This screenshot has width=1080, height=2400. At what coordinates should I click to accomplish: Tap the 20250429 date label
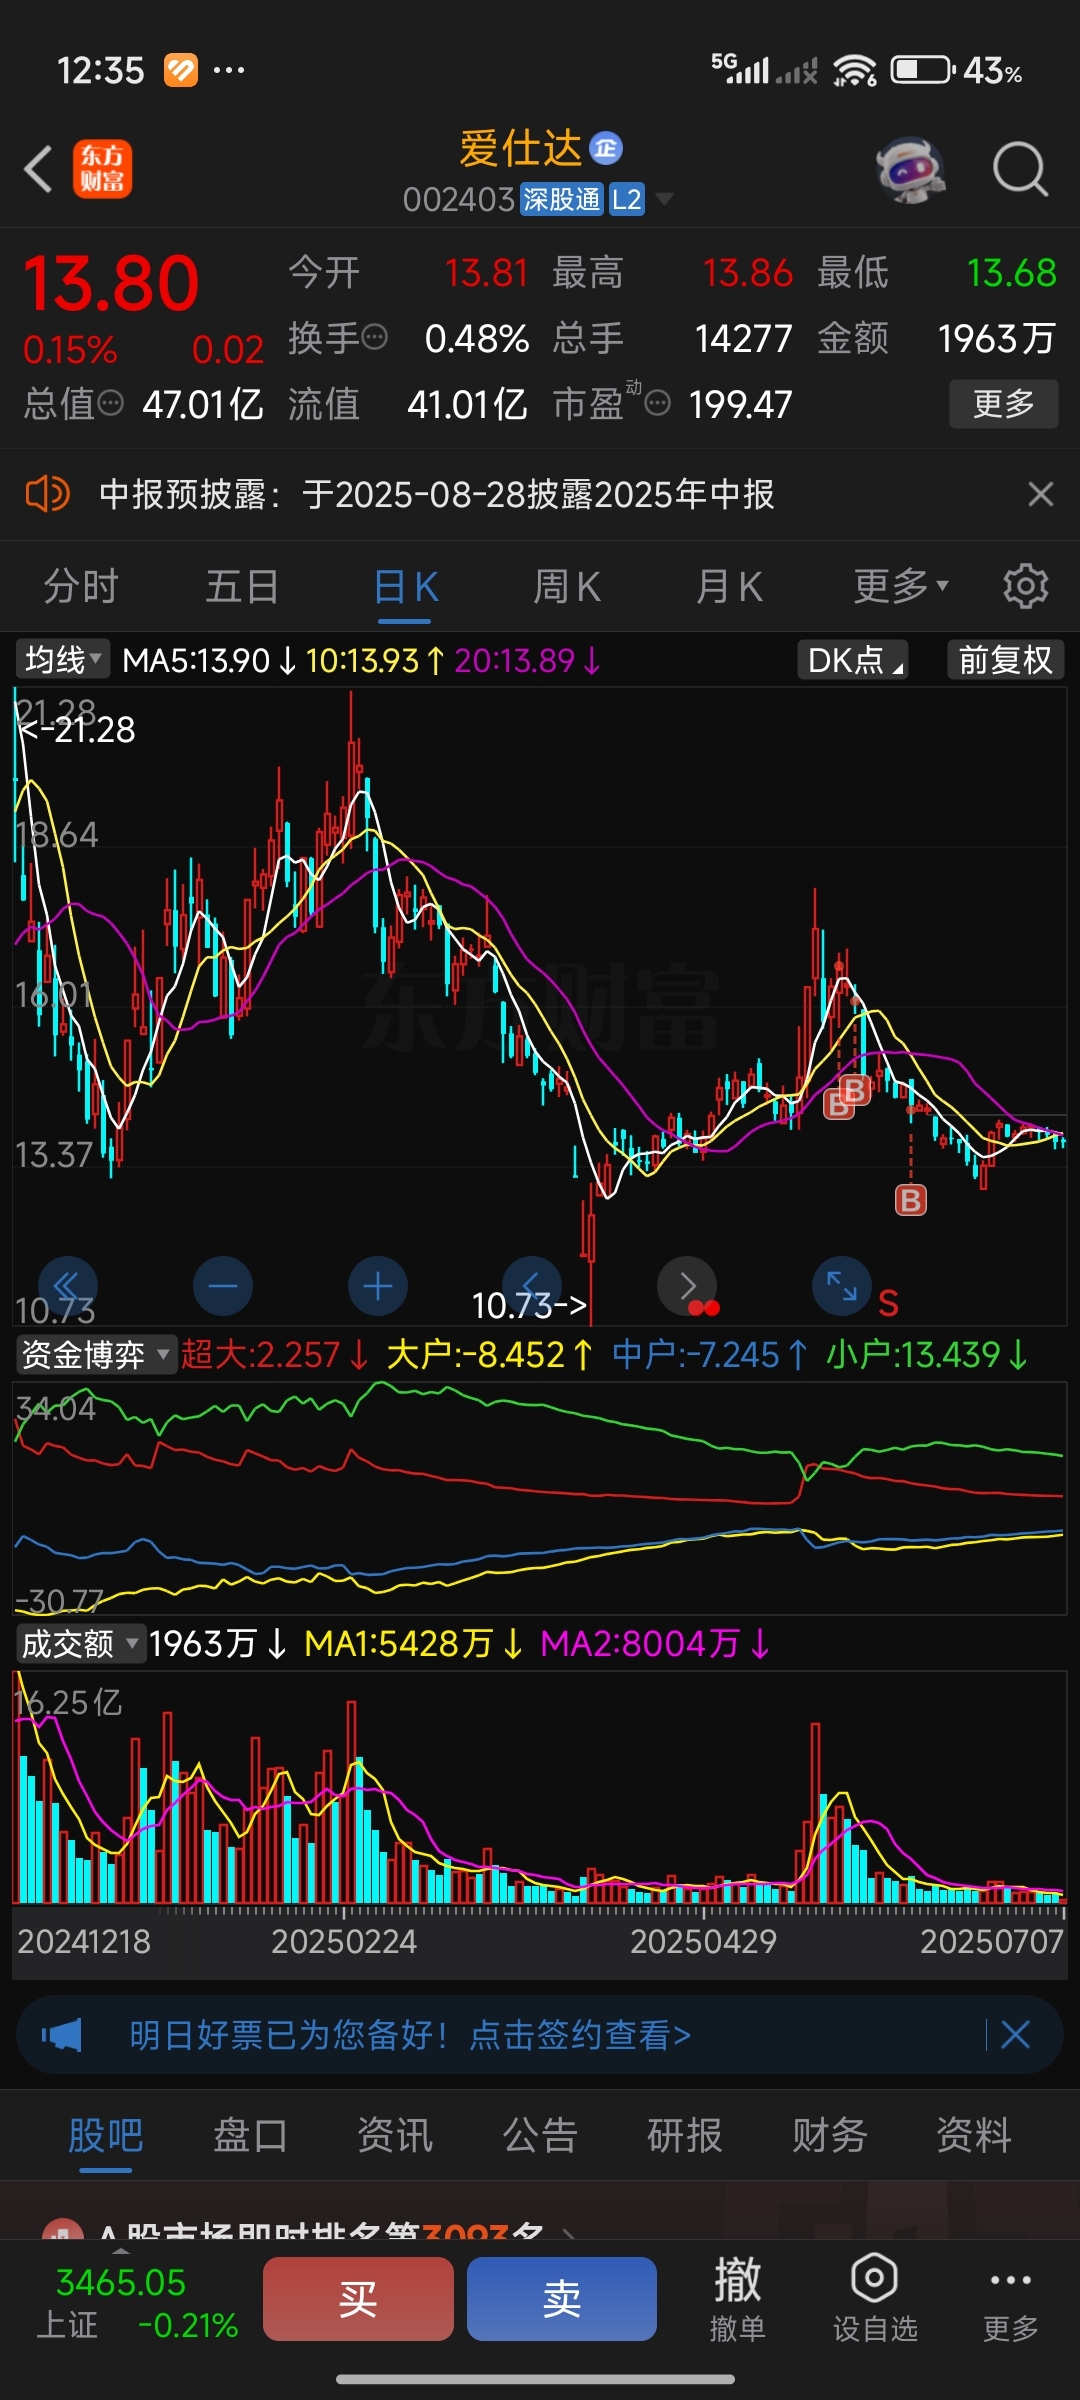703,1941
